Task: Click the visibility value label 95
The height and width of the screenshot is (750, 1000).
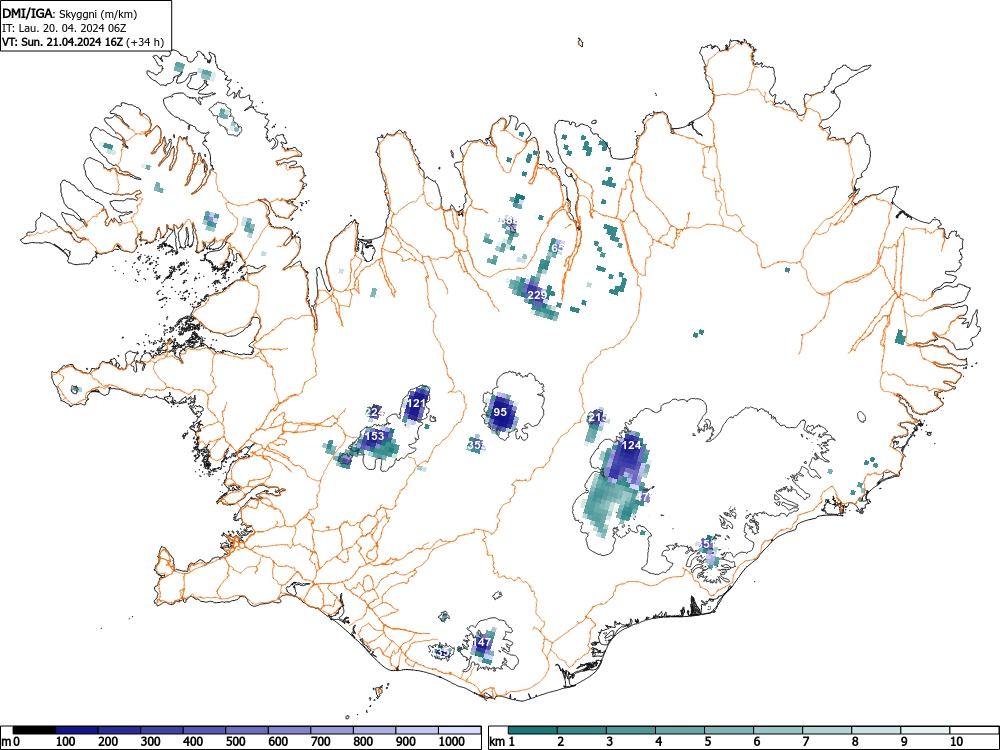Action: 501,412
